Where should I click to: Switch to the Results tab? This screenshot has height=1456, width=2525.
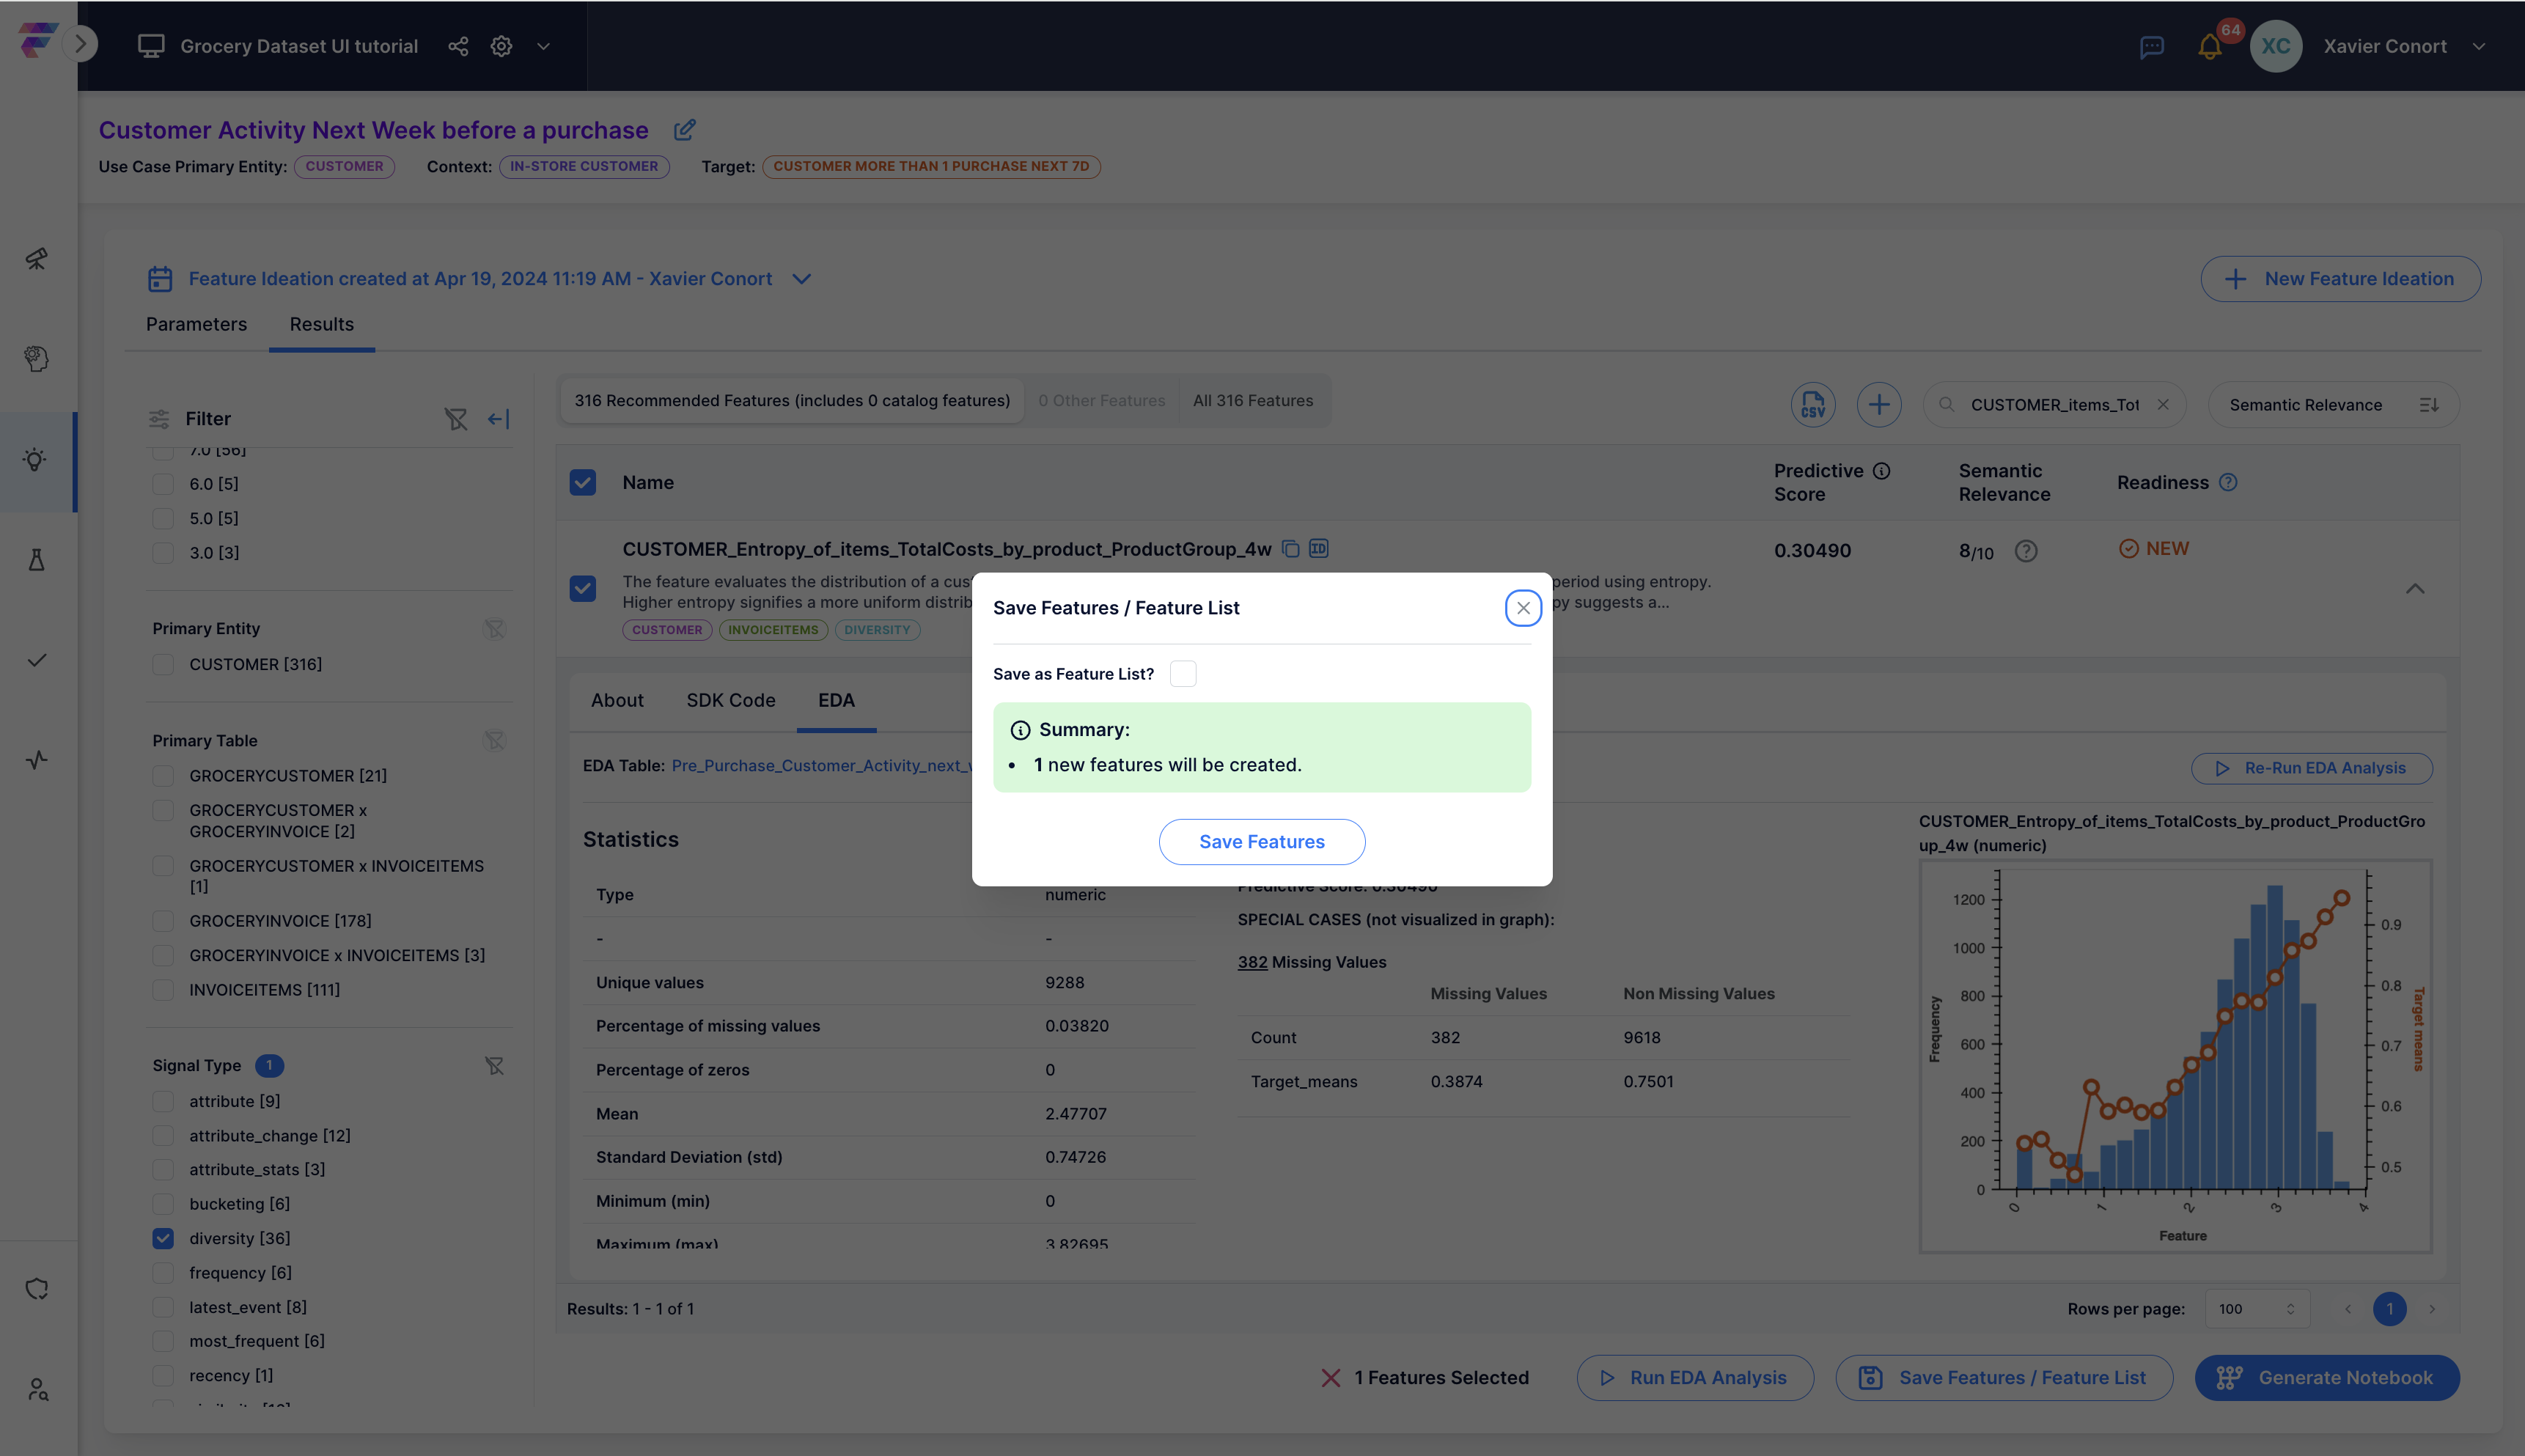coord(322,324)
